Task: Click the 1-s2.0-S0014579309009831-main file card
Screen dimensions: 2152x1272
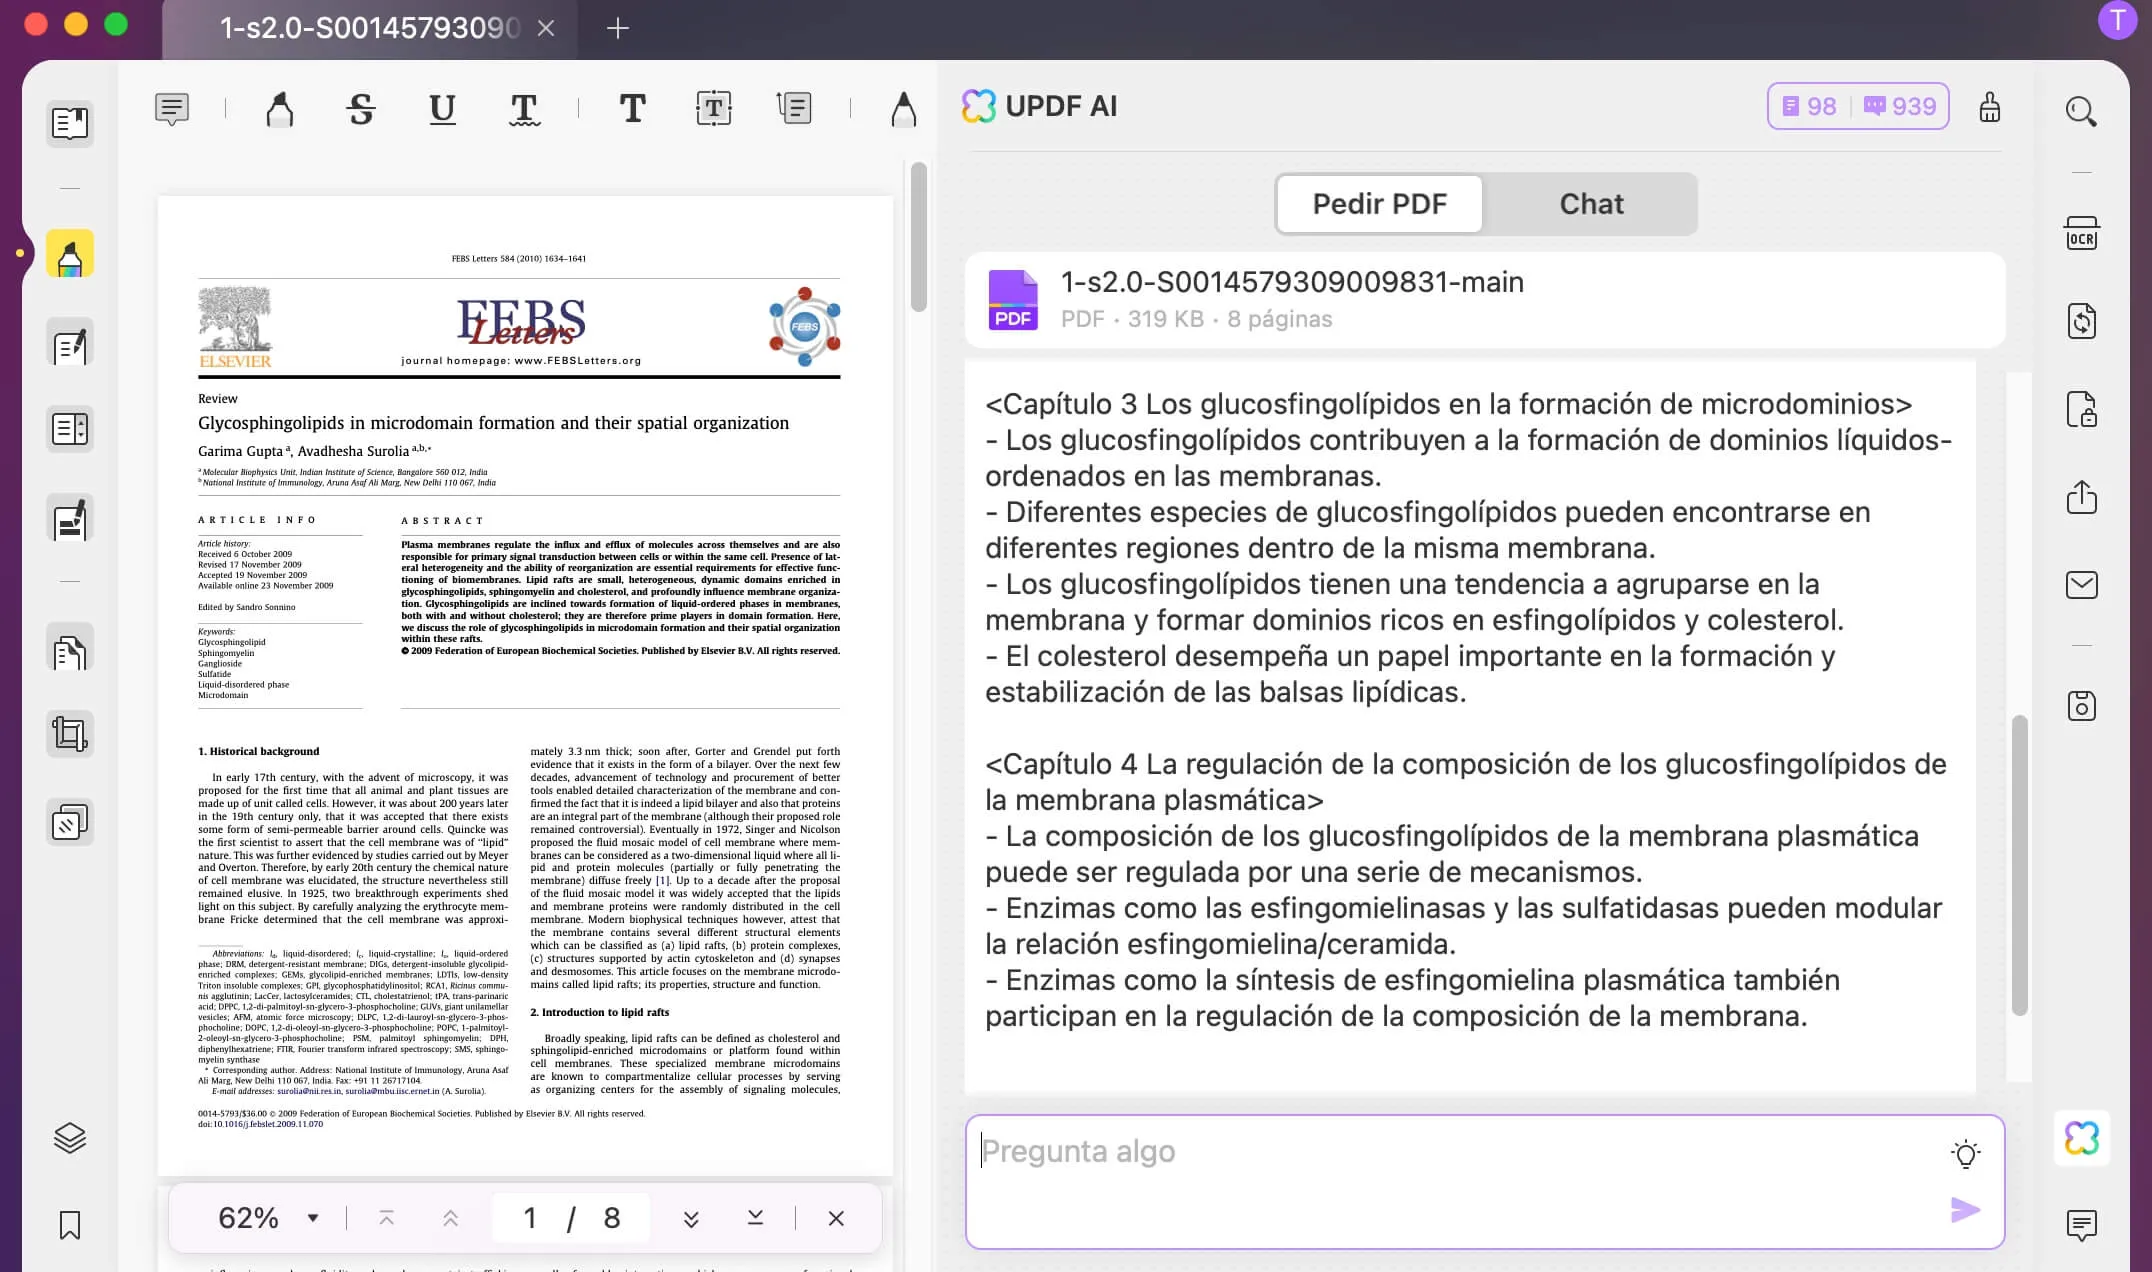Action: [1485, 300]
